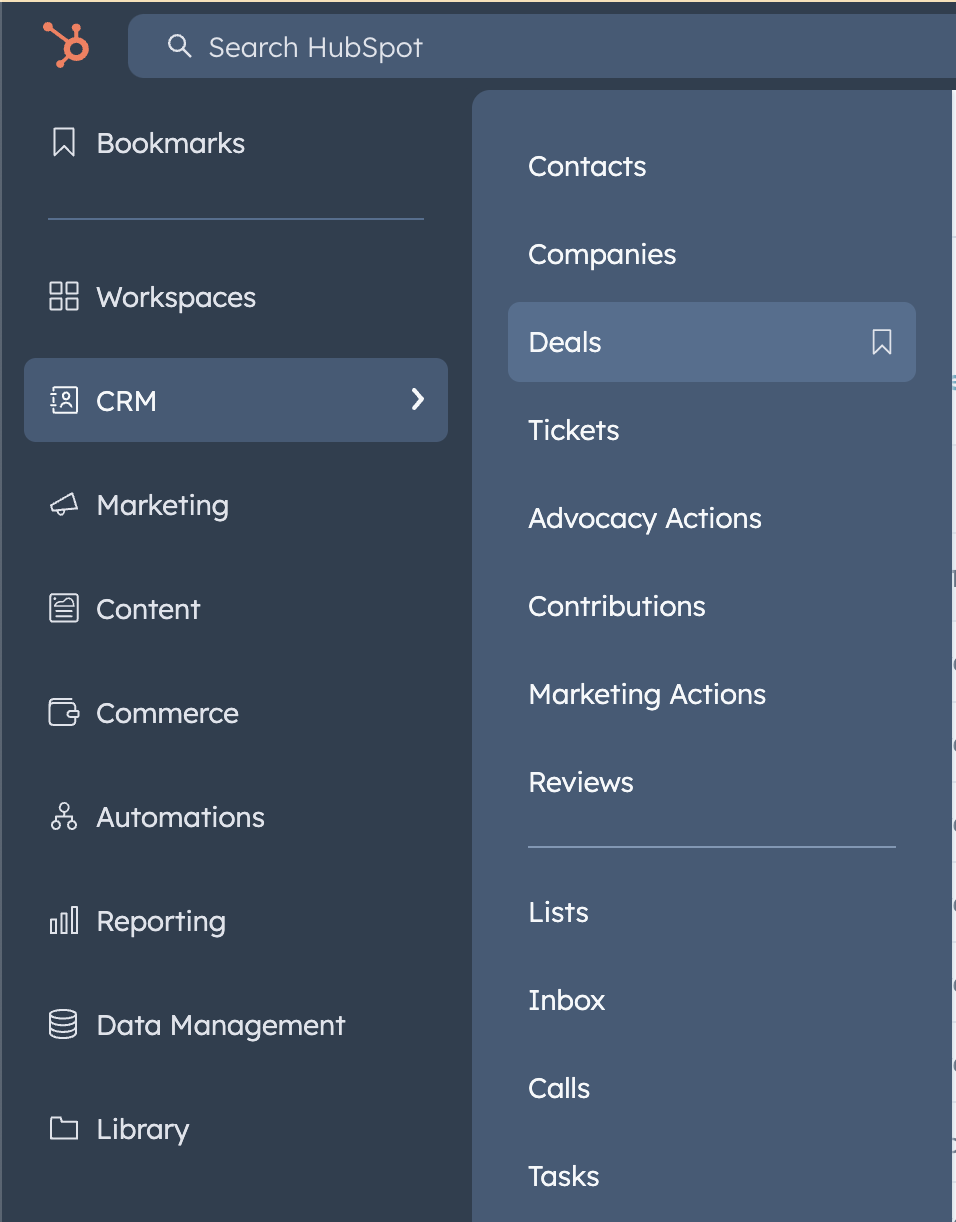Go to Contacts in CRM submenu

[587, 166]
